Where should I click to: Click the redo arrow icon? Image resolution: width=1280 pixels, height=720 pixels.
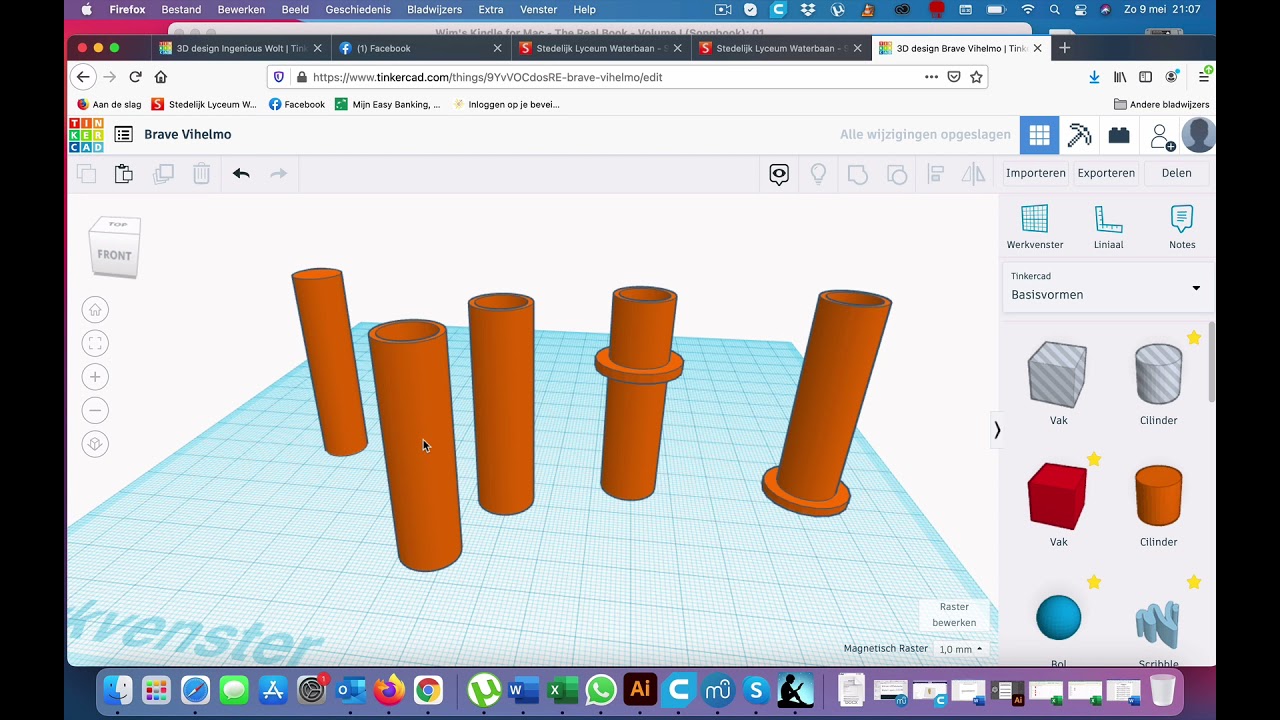click(x=279, y=174)
